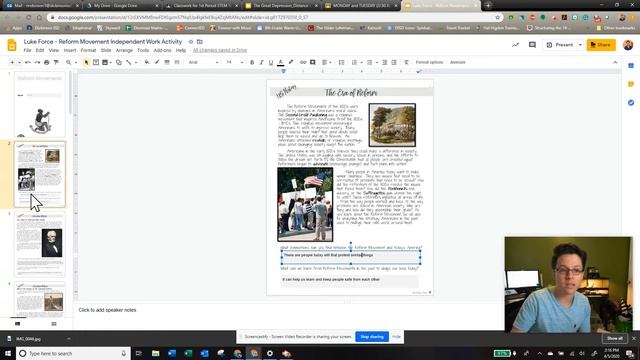Open the Add-ons menu
This screenshot has width=640, height=360.
point(162,50)
